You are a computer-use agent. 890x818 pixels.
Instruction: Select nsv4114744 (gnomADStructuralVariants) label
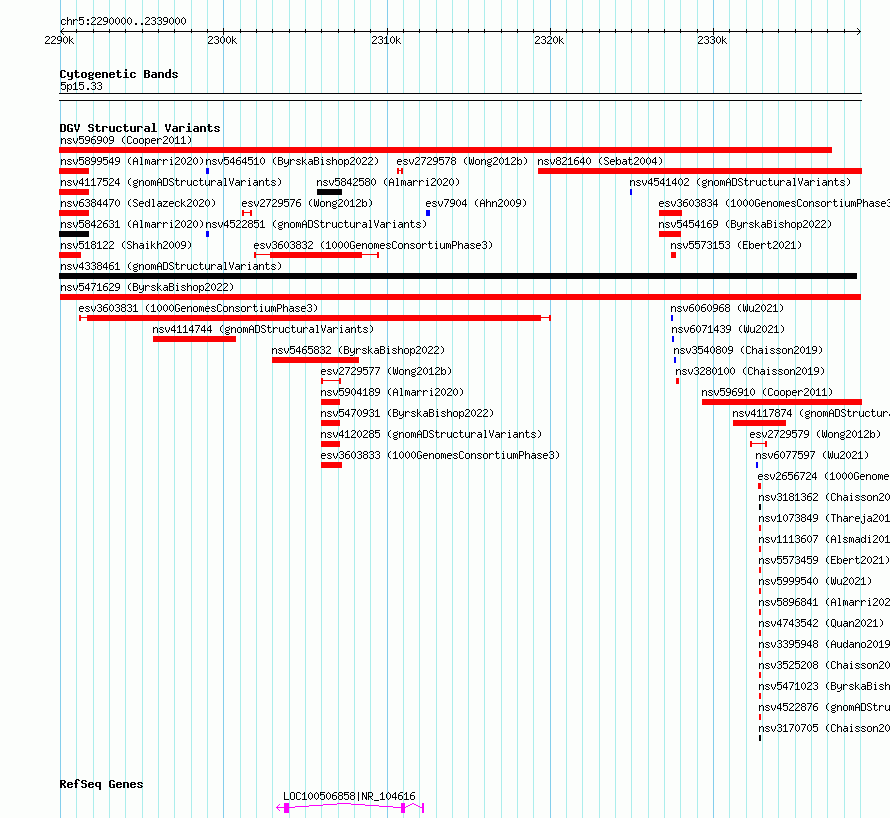click(x=263, y=329)
